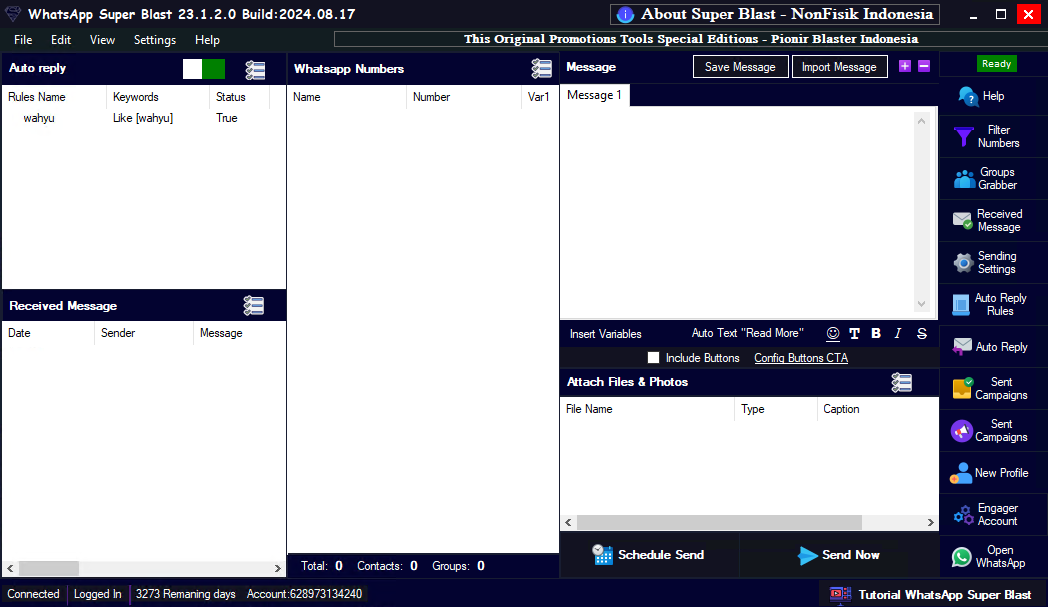This screenshot has height=607, width=1048.
Task: Open the File menu
Action: [23, 40]
